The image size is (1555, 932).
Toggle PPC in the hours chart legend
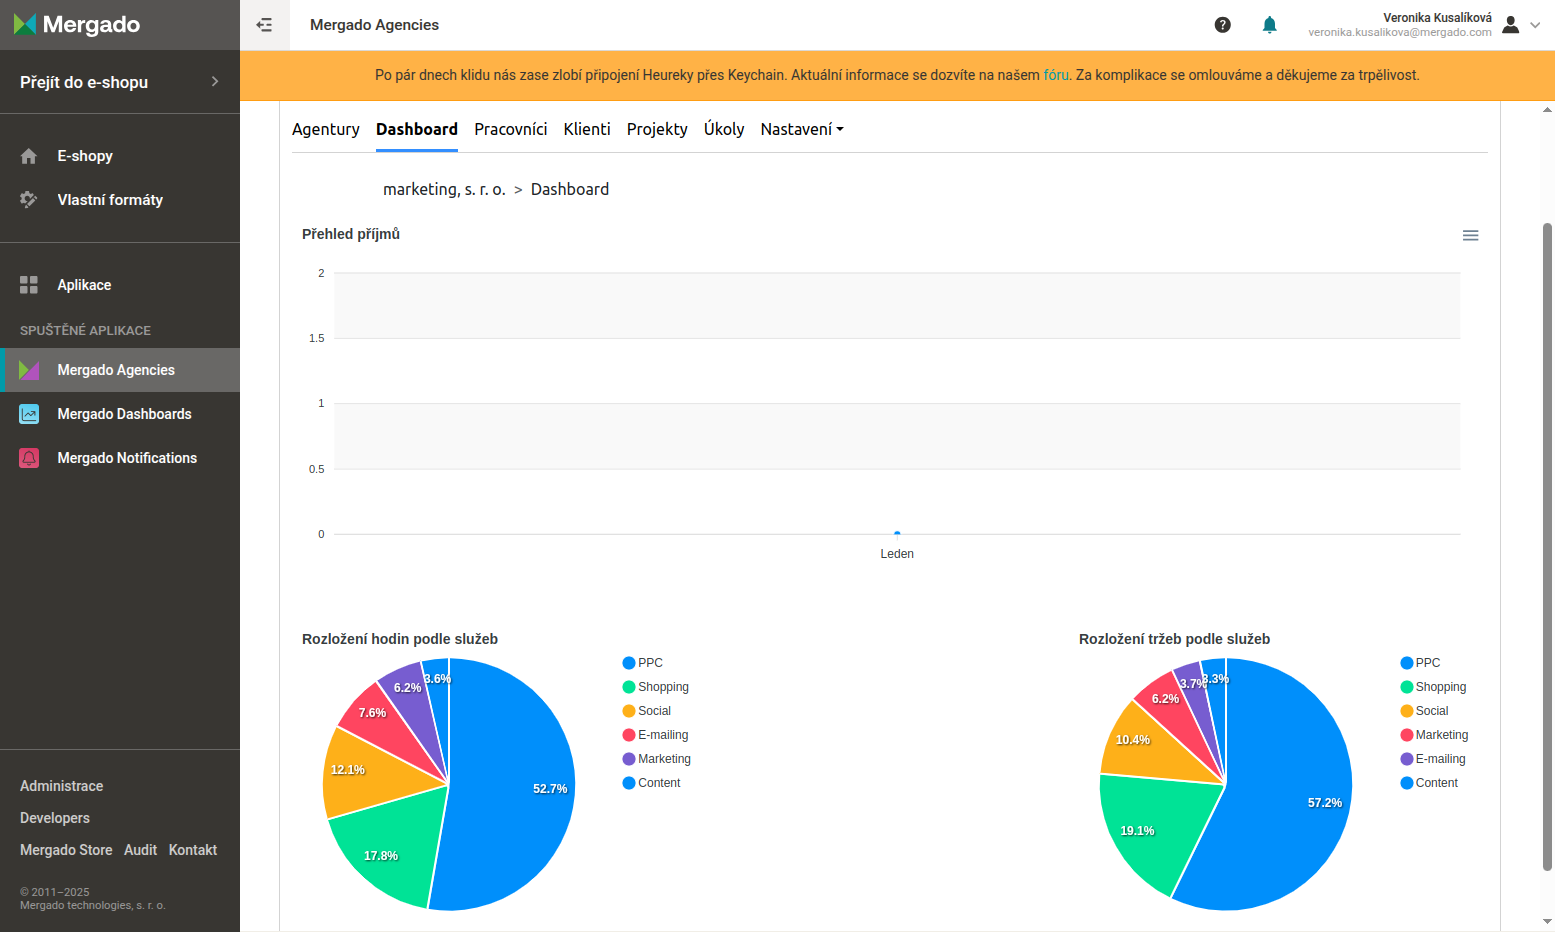click(x=643, y=663)
